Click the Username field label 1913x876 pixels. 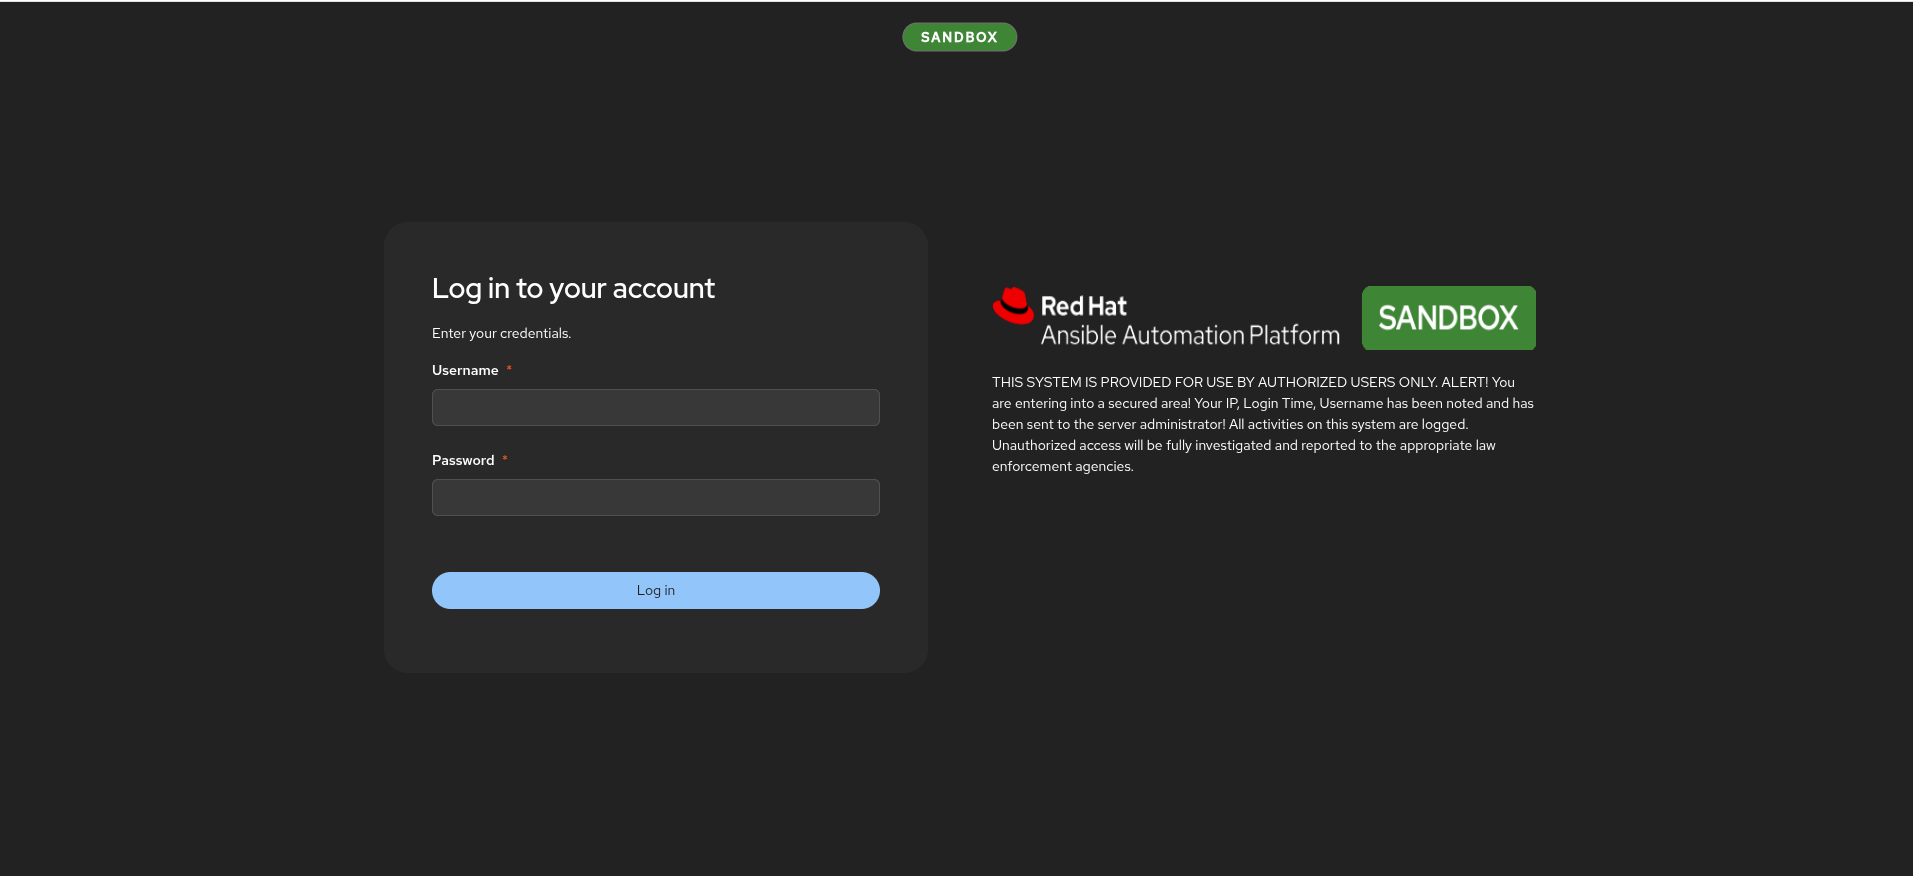[x=465, y=370]
